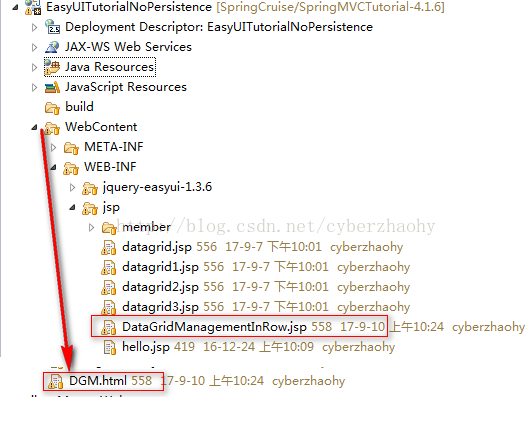The height and width of the screenshot is (430, 532).
Task: Click the JavaScript Resources icon
Action: tap(52, 87)
